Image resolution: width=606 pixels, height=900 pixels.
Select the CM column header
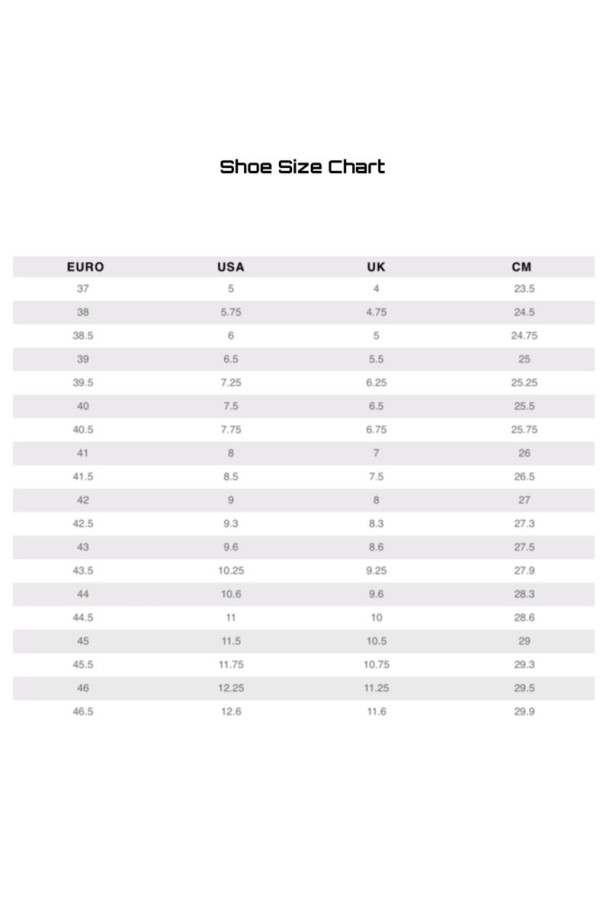coord(522,267)
